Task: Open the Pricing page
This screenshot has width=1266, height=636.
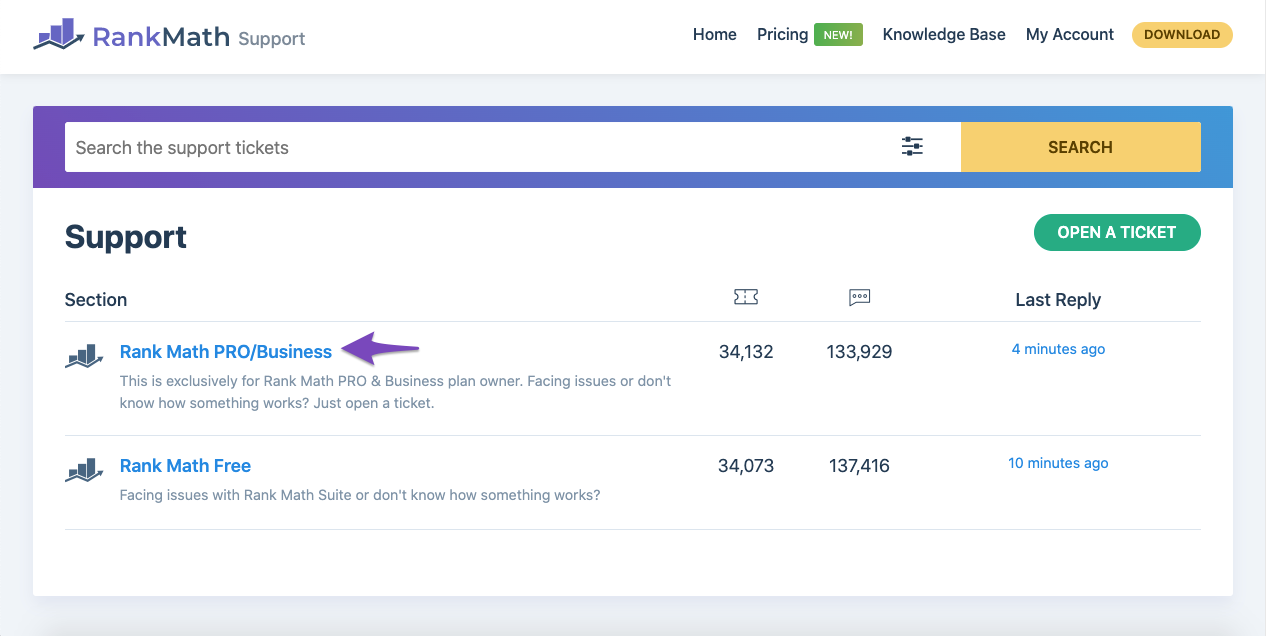Action: (783, 35)
